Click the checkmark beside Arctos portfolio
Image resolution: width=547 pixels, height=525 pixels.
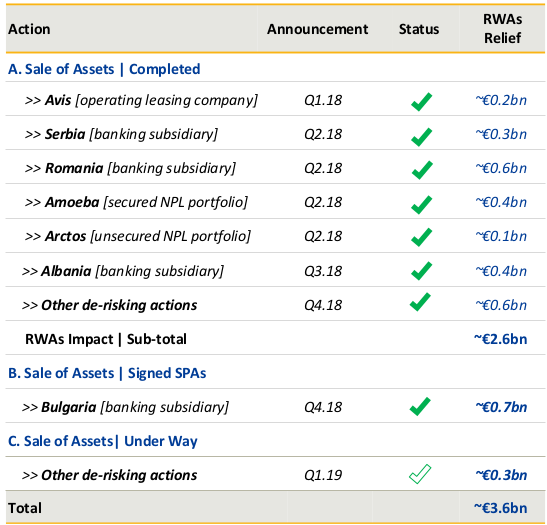[421, 237]
